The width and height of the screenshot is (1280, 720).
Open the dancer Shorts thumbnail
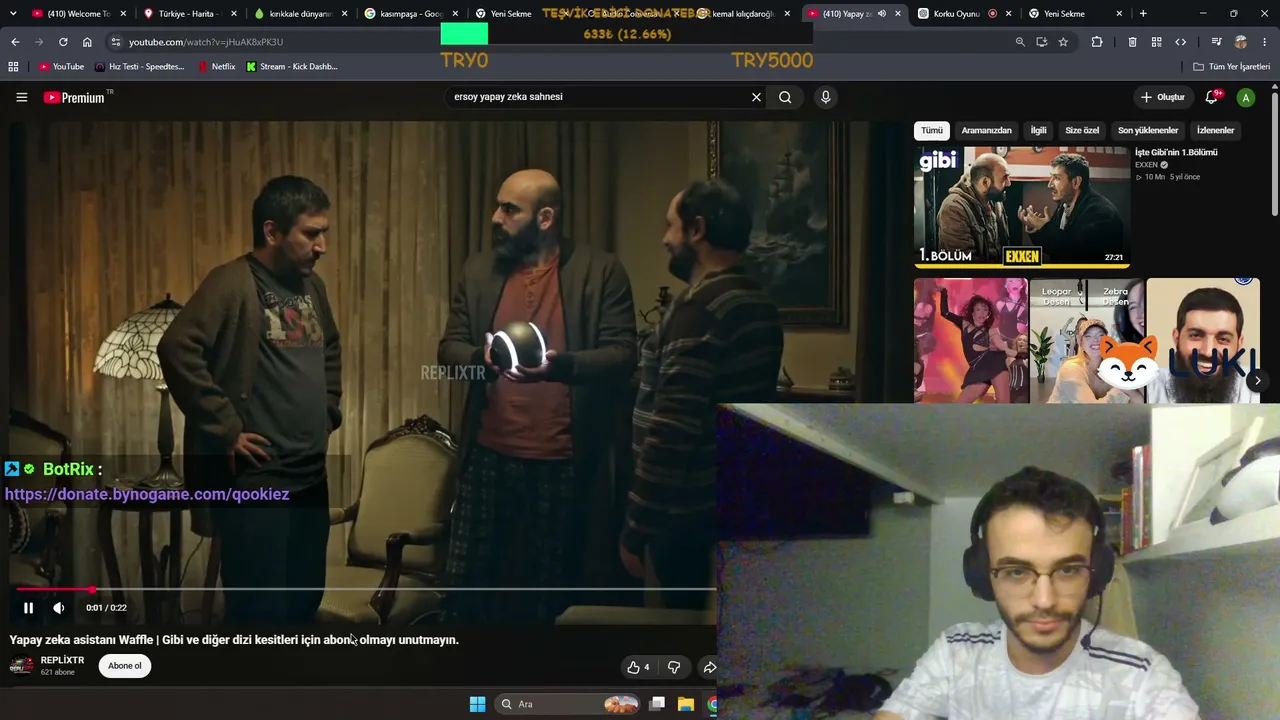coord(970,341)
